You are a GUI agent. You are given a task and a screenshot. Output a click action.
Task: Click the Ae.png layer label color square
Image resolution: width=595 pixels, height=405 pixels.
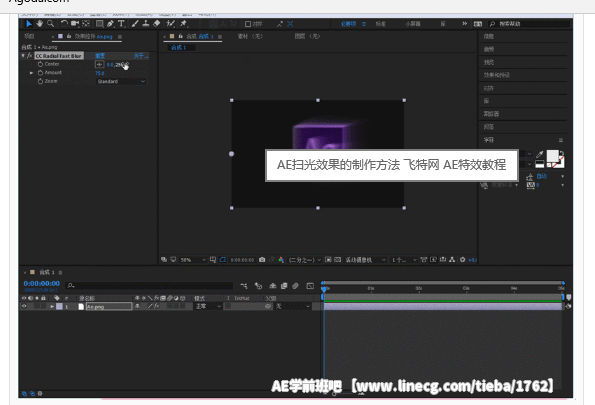pyautogui.click(x=60, y=306)
